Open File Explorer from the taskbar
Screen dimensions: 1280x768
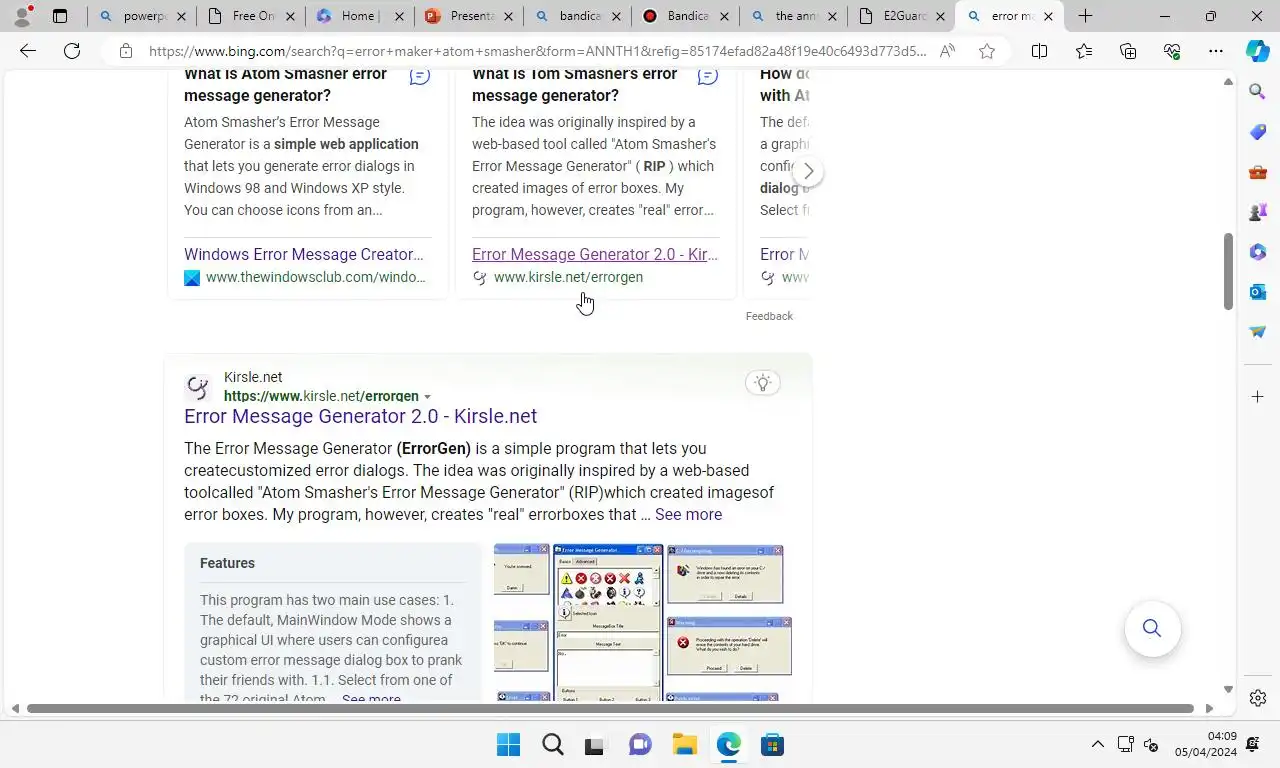click(x=684, y=745)
